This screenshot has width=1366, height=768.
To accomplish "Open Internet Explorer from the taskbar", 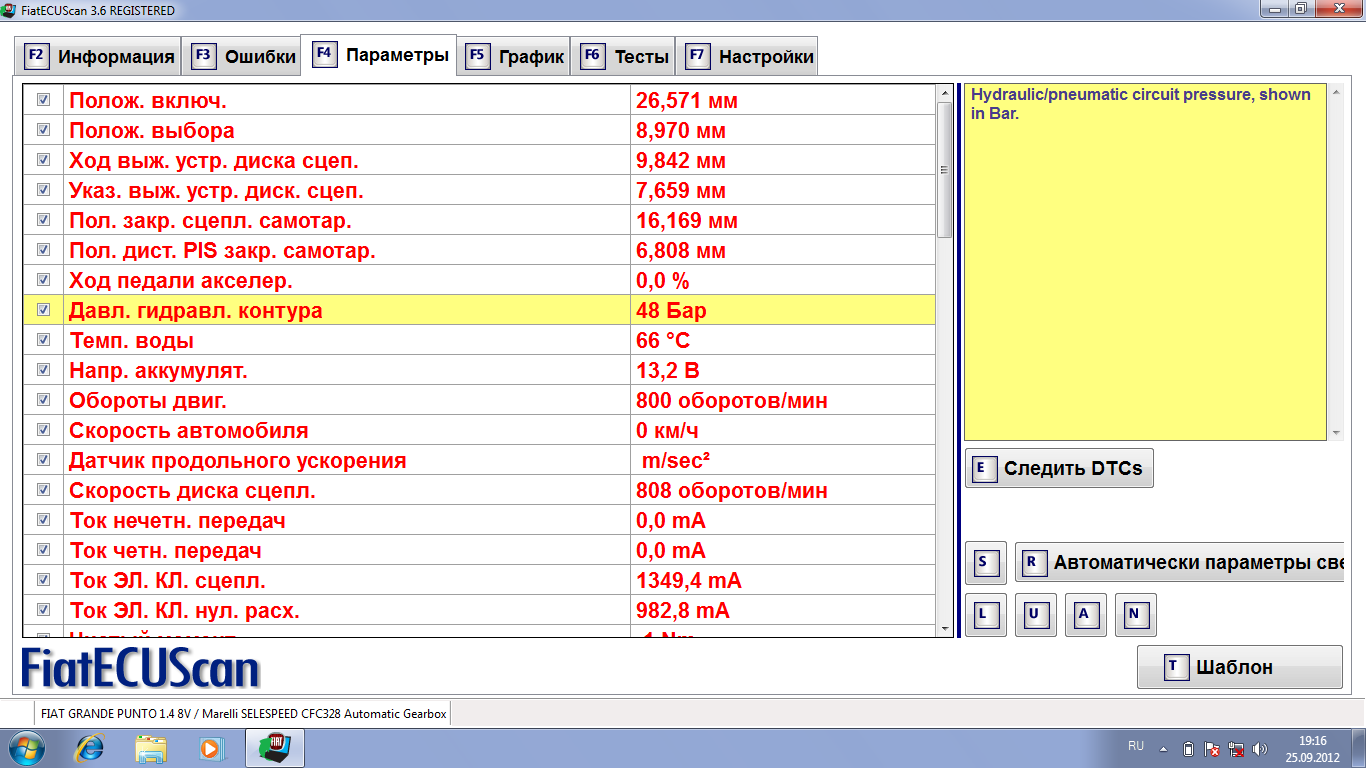I will click(91, 748).
